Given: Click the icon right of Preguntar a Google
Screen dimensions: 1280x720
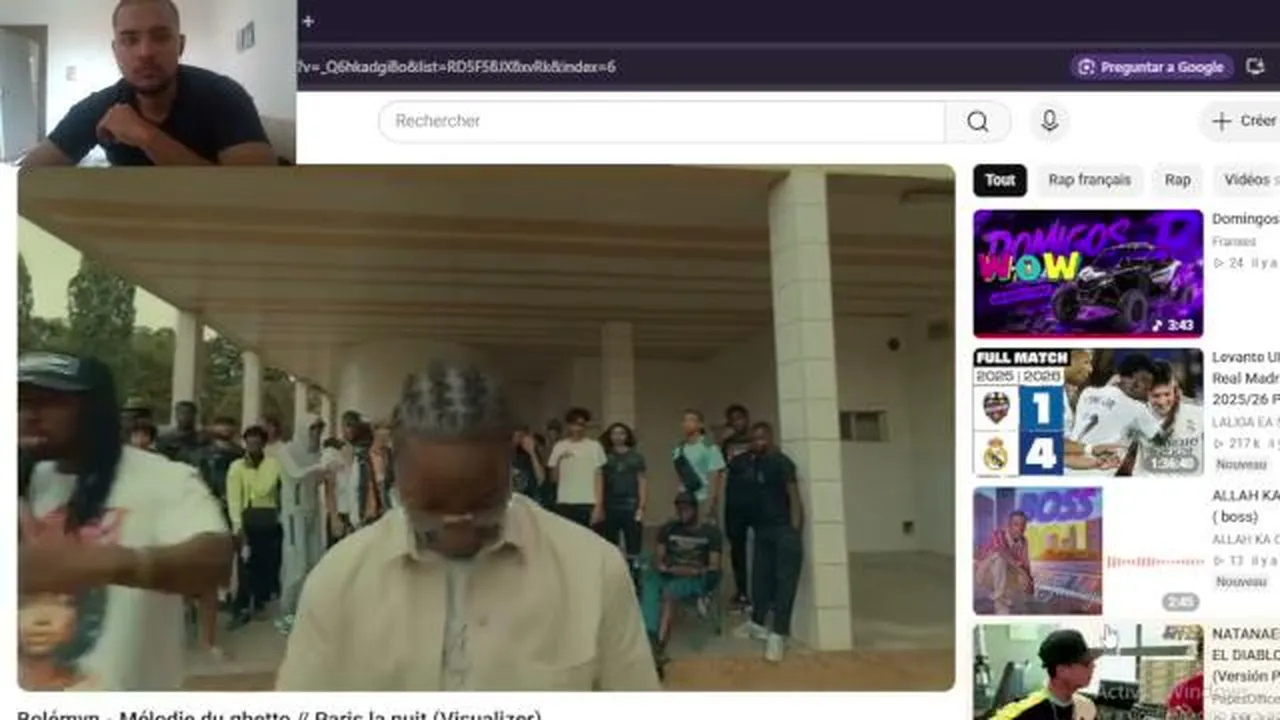Looking at the screenshot, I should (1256, 67).
